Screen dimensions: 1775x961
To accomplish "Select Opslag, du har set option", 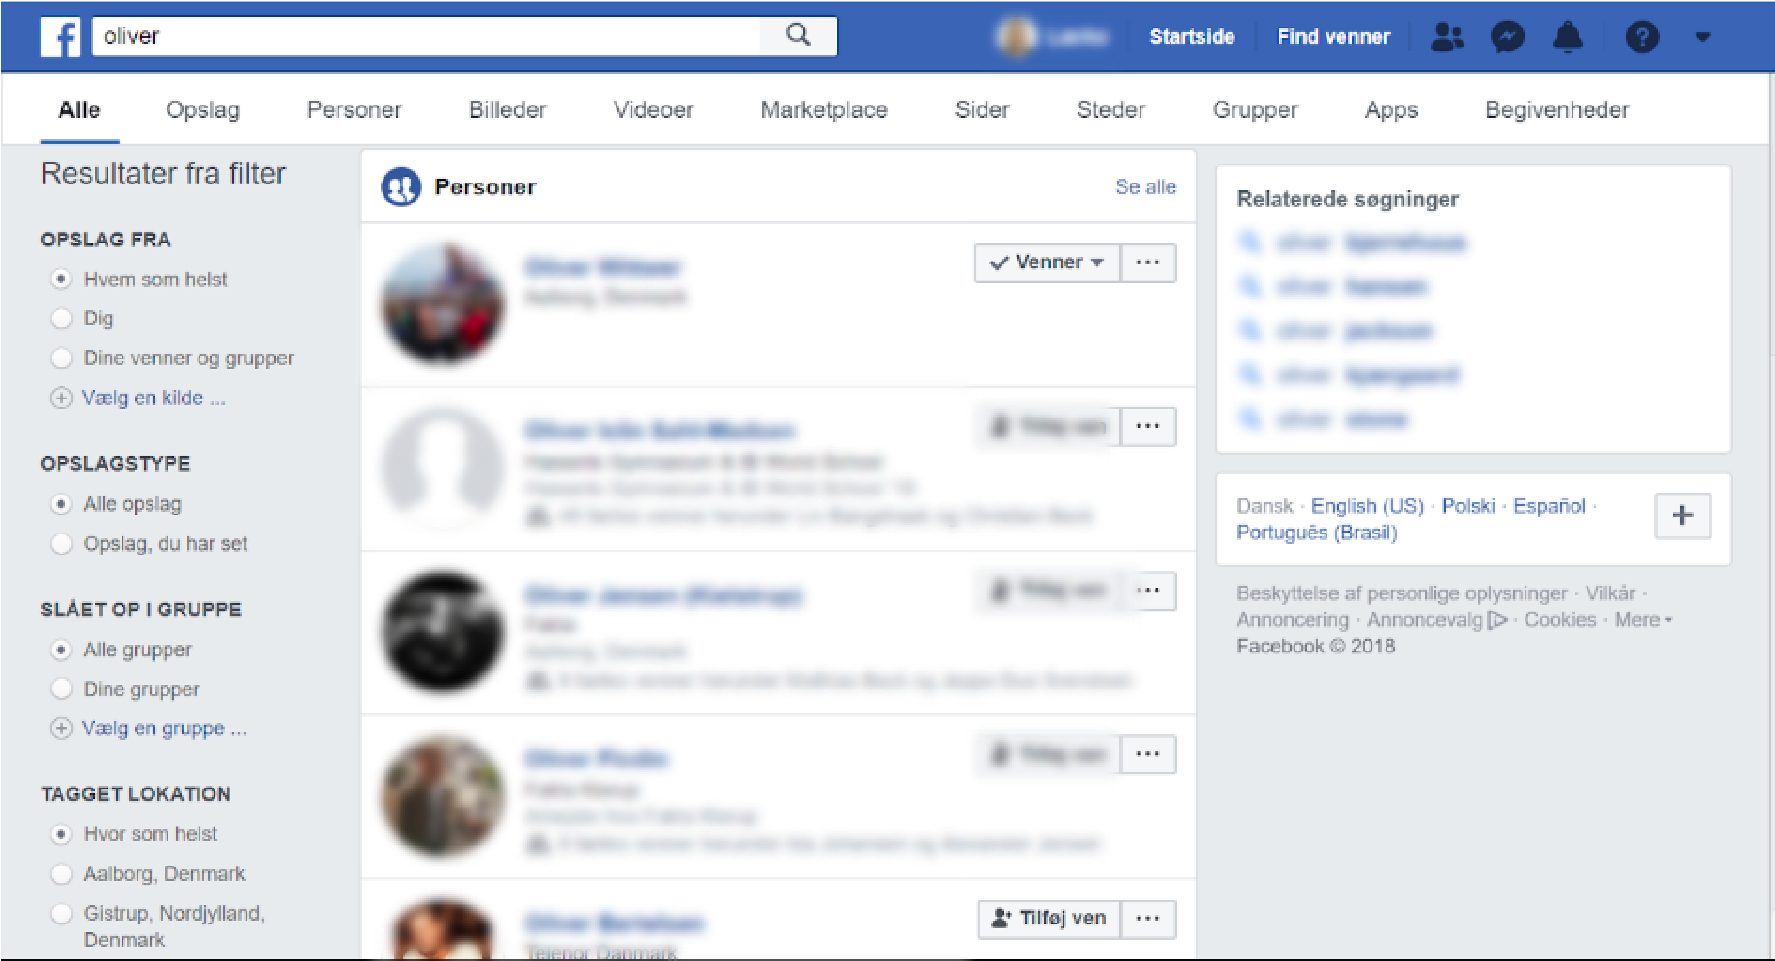I will pyautogui.click(x=61, y=544).
